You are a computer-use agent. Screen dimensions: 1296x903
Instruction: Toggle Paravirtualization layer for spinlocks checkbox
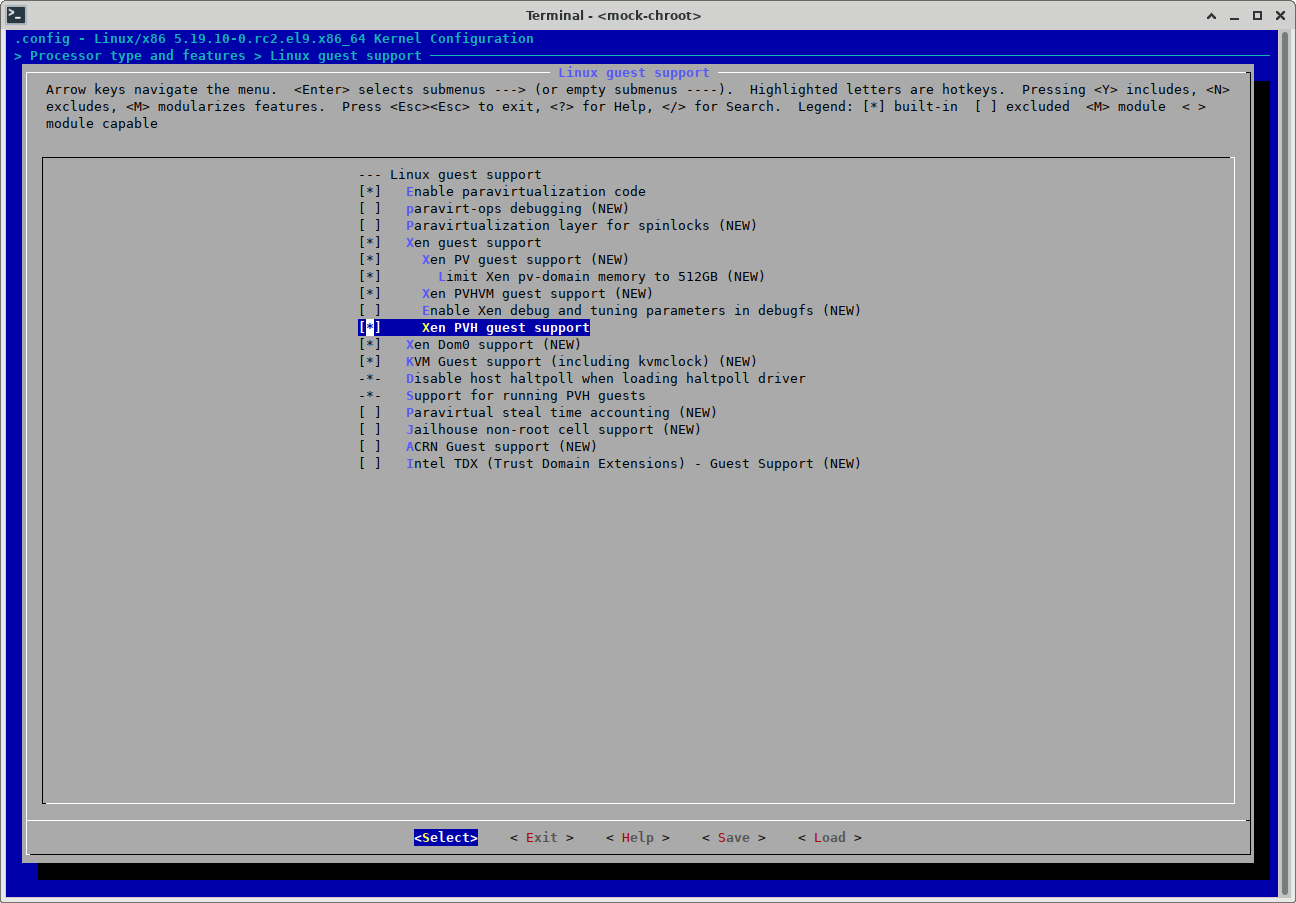pos(370,225)
